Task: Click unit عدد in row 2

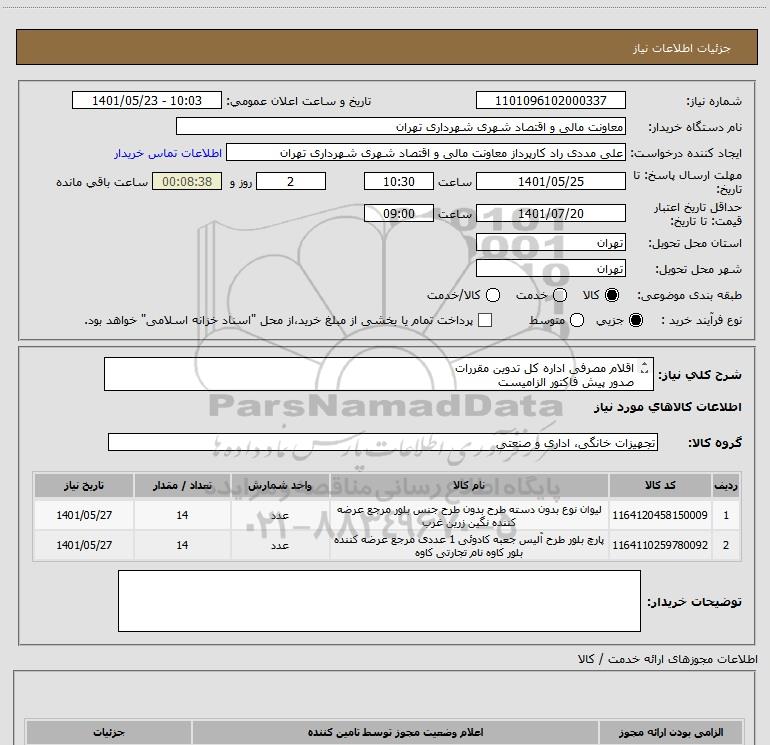Action: (280, 546)
